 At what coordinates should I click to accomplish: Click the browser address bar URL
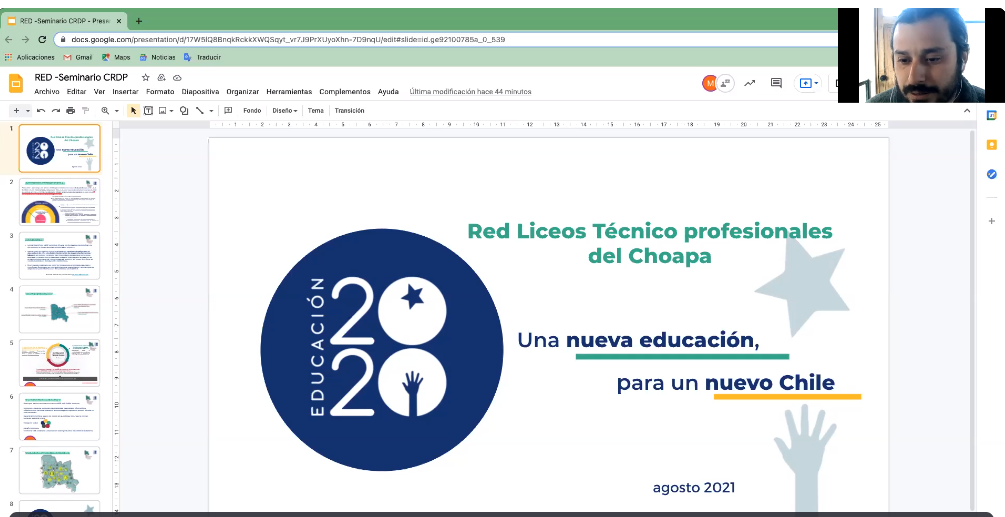(x=300, y=39)
